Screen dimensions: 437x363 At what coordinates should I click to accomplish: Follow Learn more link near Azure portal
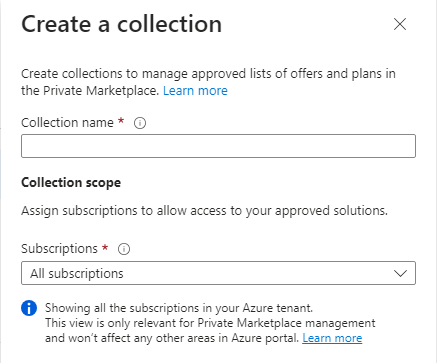[332, 338]
